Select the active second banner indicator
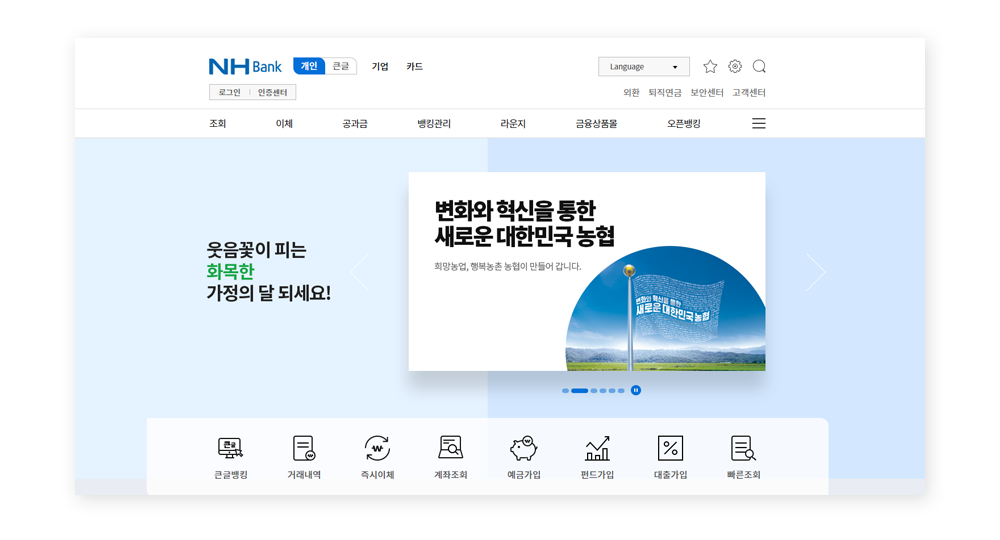Screen dimensions: 1000x540 point(580,391)
